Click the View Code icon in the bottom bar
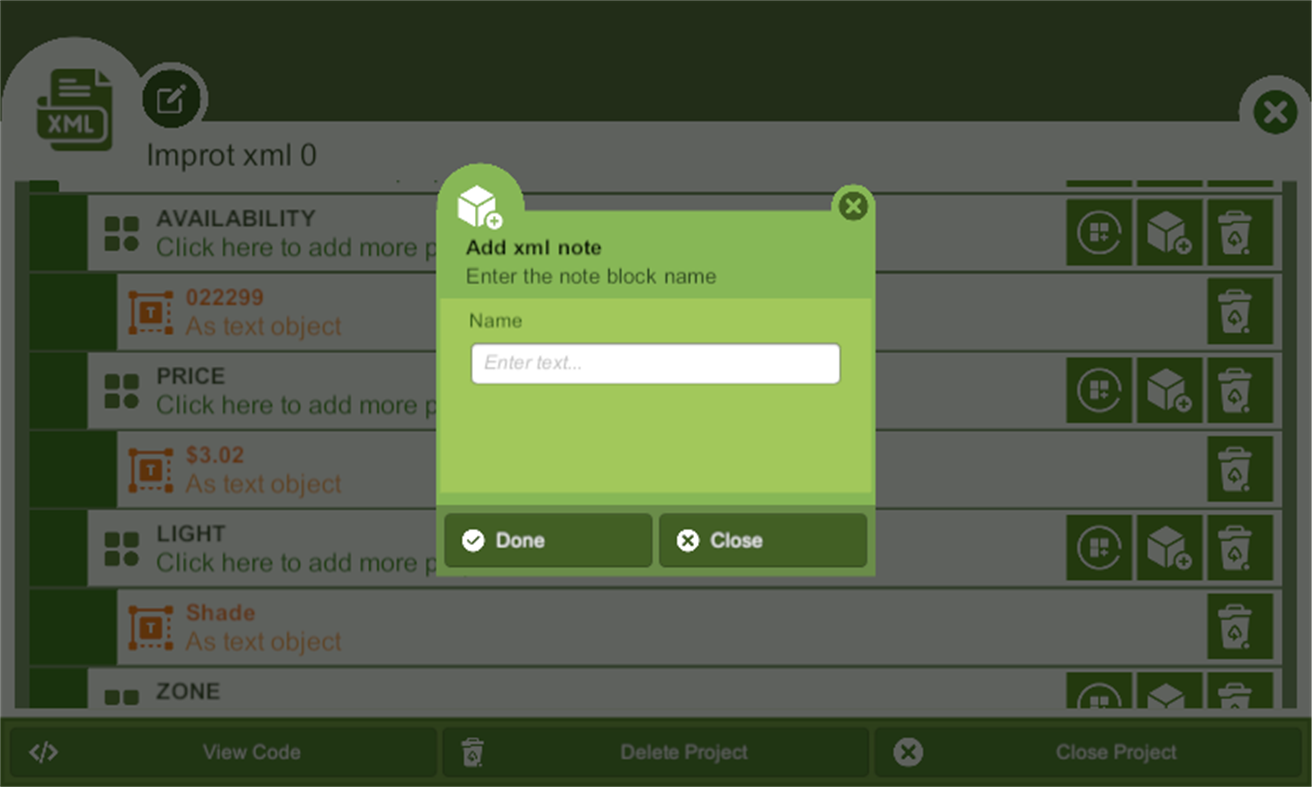This screenshot has height=787, width=1312. (42, 751)
